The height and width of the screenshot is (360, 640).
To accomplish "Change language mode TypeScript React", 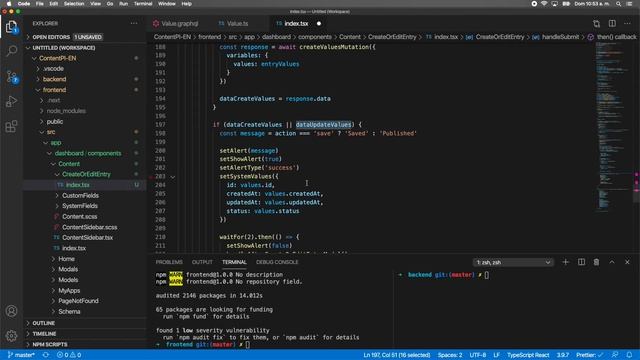I will click(528, 355).
